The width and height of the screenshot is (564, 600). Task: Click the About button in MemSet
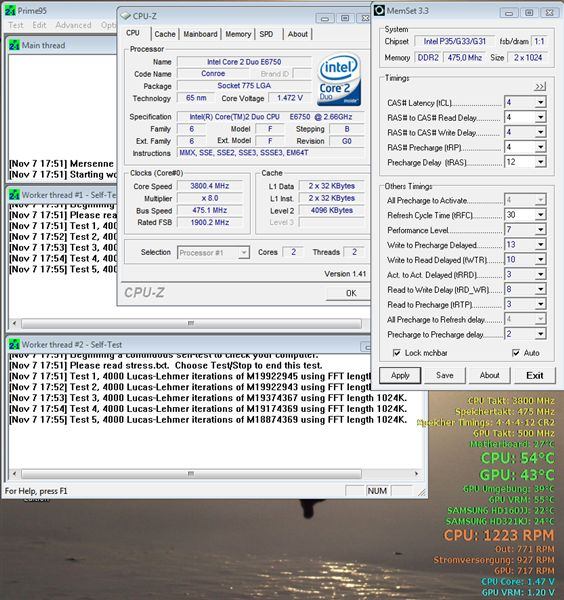click(x=489, y=375)
